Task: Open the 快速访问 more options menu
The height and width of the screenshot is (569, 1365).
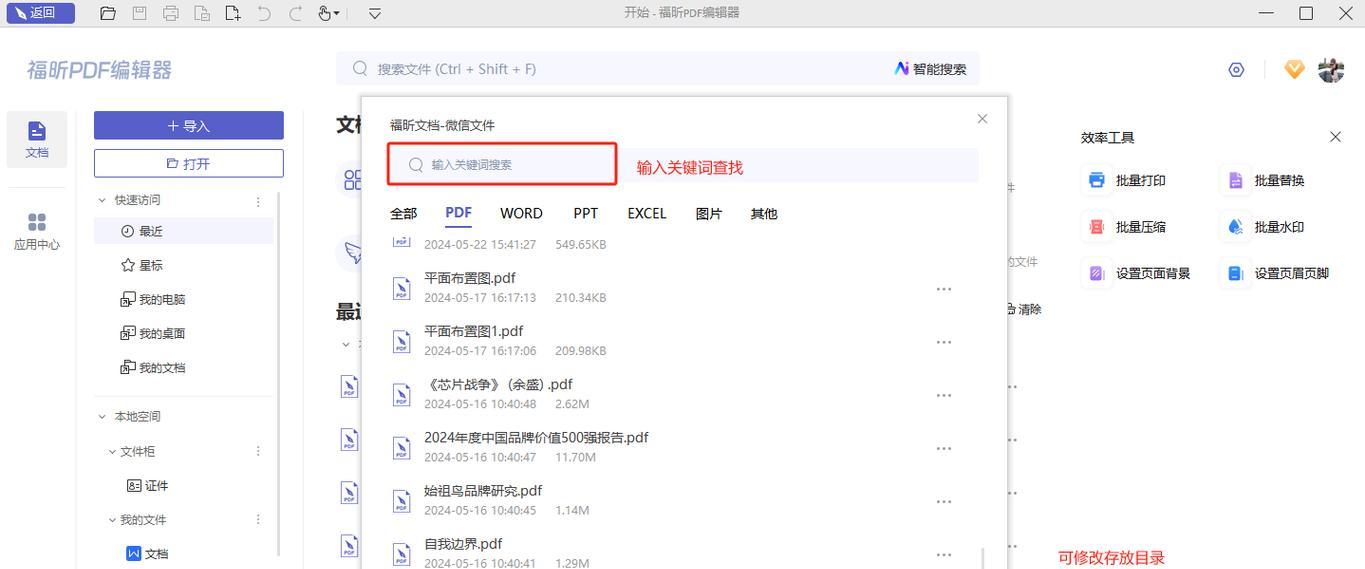Action: [x=258, y=201]
